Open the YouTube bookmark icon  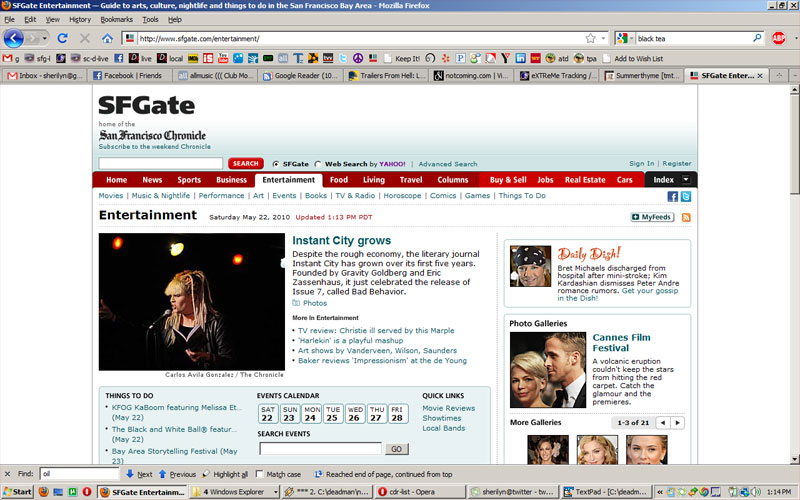click(x=223, y=59)
